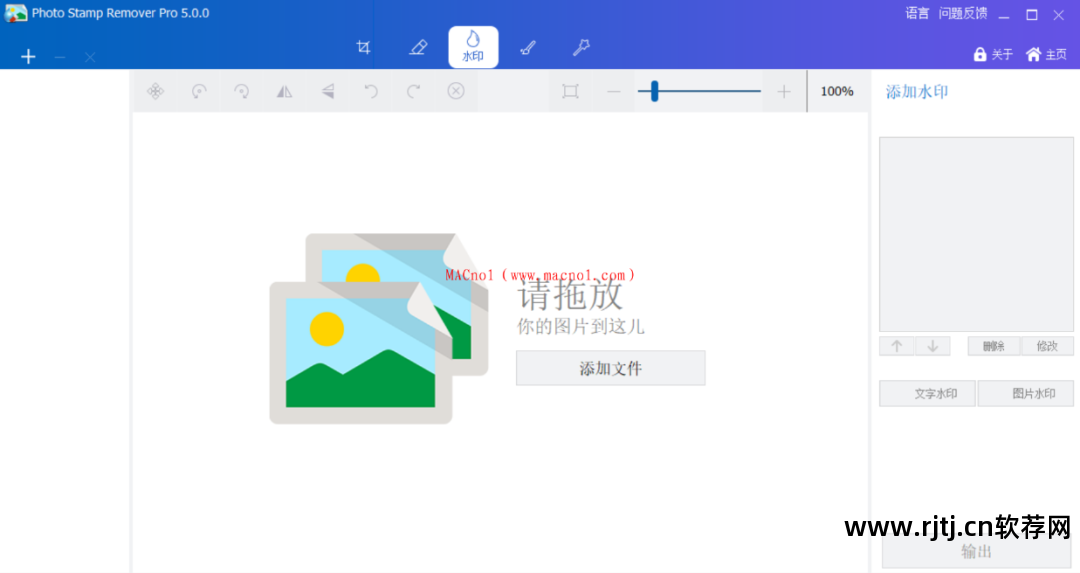The height and width of the screenshot is (573, 1080).
Task: Open the 语言 language menu
Action: coord(917,13)
